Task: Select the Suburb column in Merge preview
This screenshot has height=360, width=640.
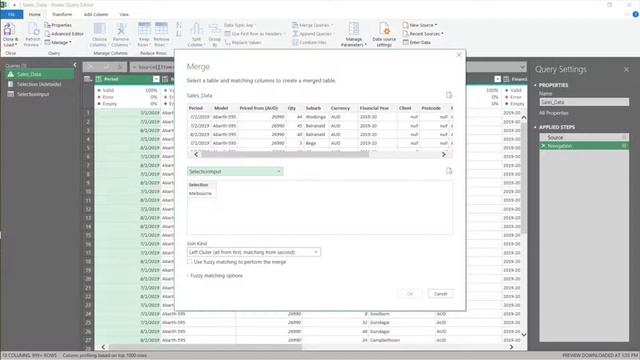Action: point(313,108)
